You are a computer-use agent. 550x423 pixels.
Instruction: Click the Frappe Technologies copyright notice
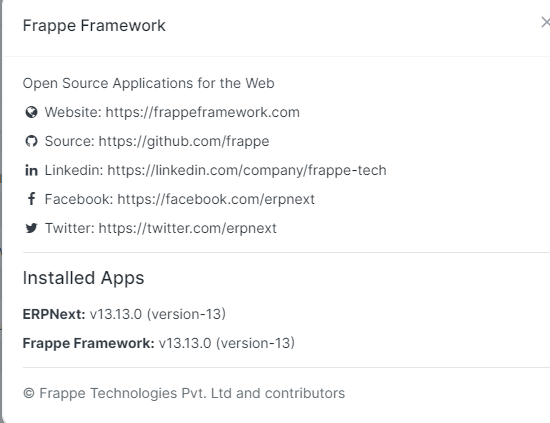point(184,394)
